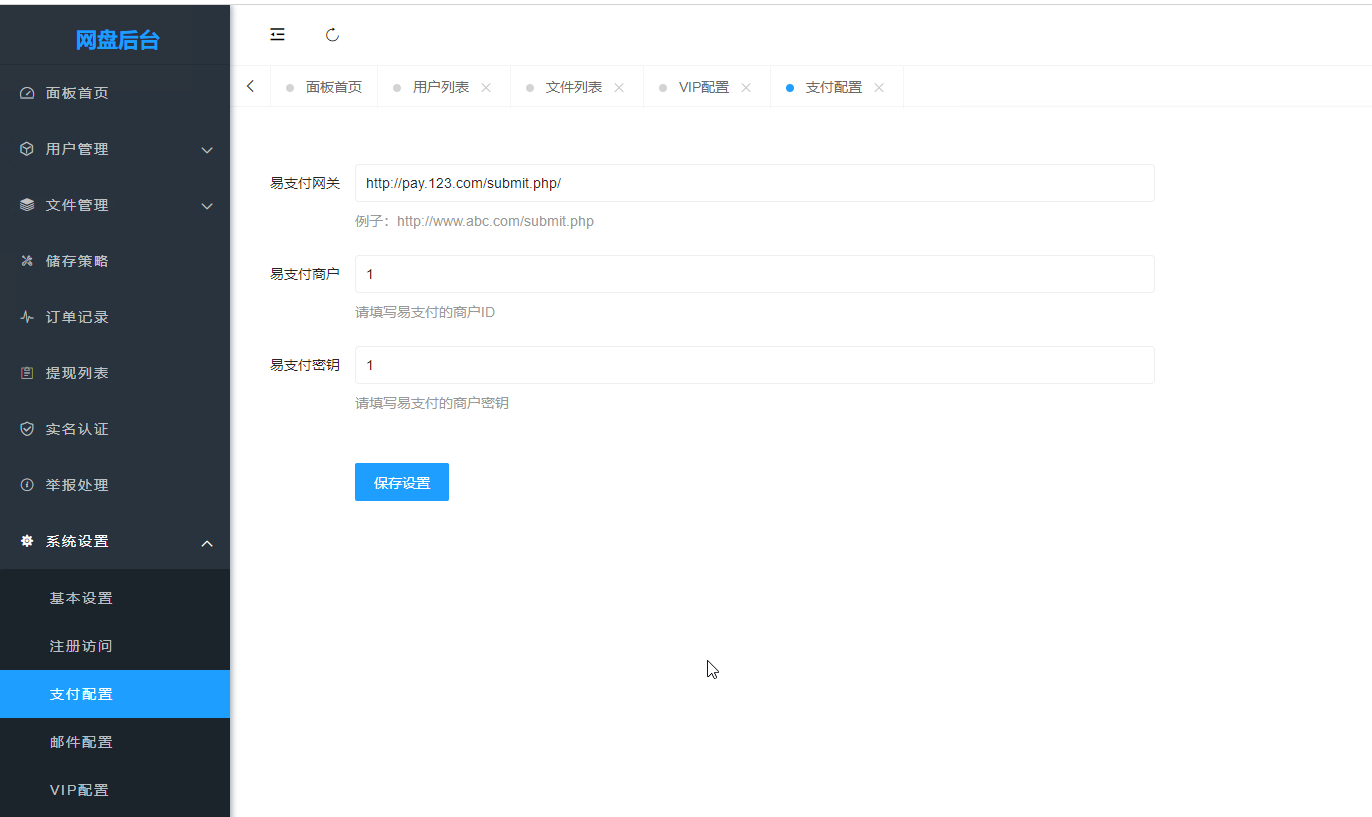
Task: Focus the 易支付网关 input field
Action: click(x=755, y=183)
